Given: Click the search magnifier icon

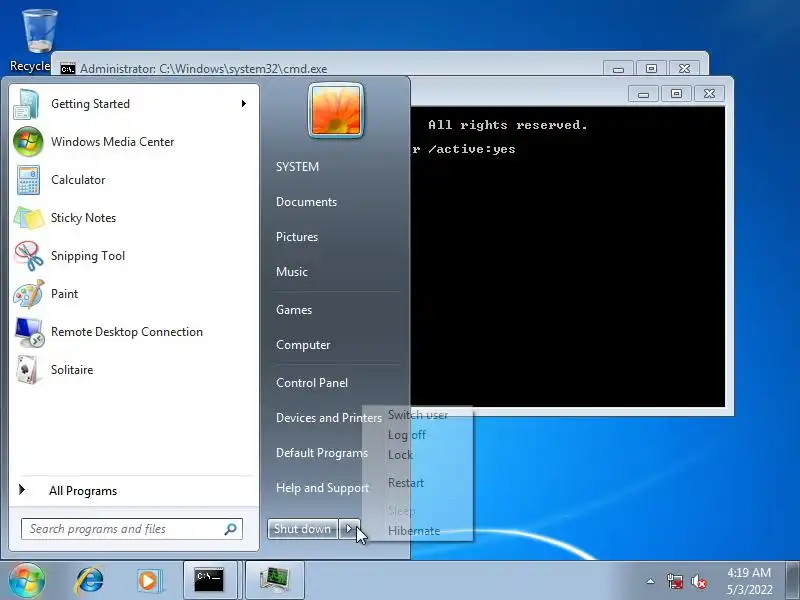Looking at the screenshot, I should click(x=231, y=529).
